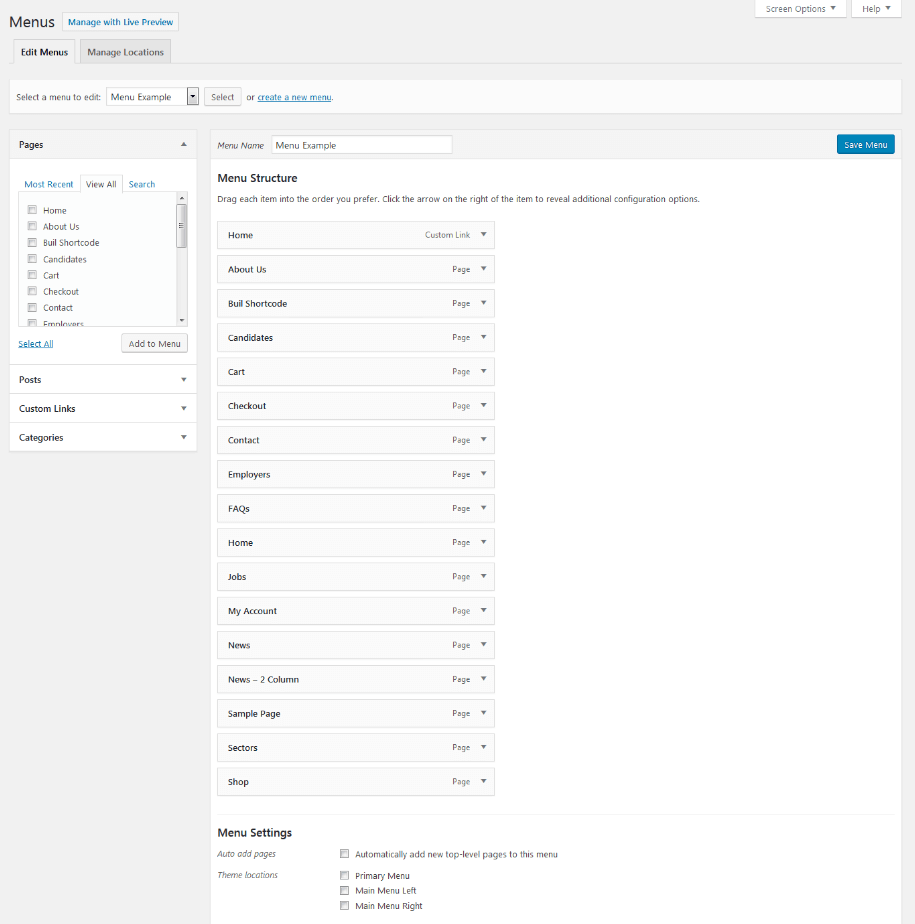Follow the create a new menu link
Image resolution: width=915 pixels, height=924 pixels.
[x=294, y=97]
